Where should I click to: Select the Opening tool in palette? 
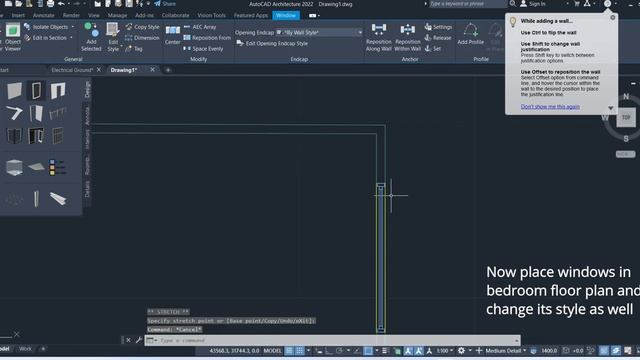tap(58, 90)
